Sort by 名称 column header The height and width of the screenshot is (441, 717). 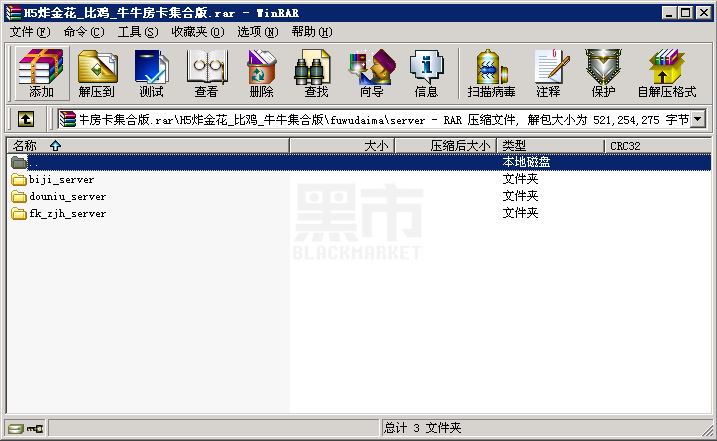pyautogui.click(x=148, y=146)
